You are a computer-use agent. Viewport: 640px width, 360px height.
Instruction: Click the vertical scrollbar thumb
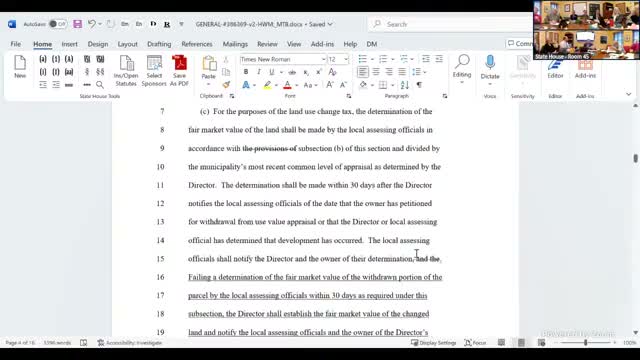(636, 158)
